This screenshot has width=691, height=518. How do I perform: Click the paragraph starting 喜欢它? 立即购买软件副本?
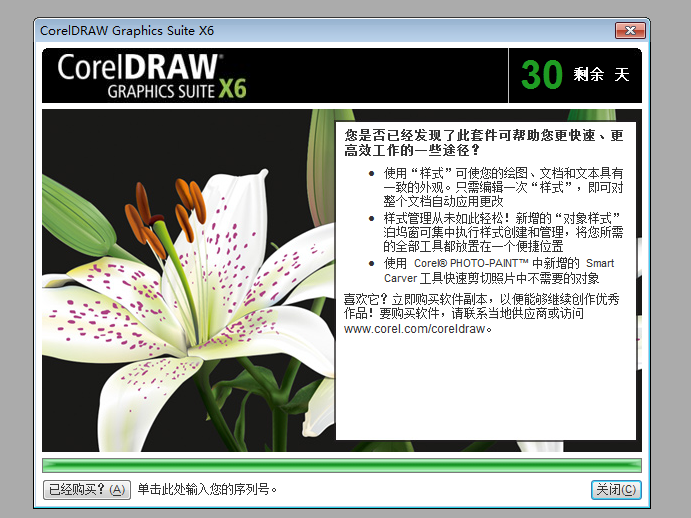(x=482, y=313)
